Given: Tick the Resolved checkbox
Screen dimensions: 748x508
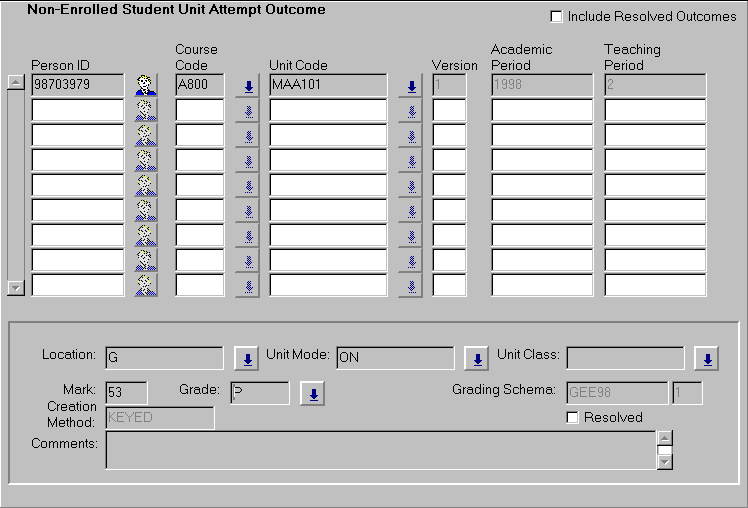Looking at the screenshot, I should (573, 418).
